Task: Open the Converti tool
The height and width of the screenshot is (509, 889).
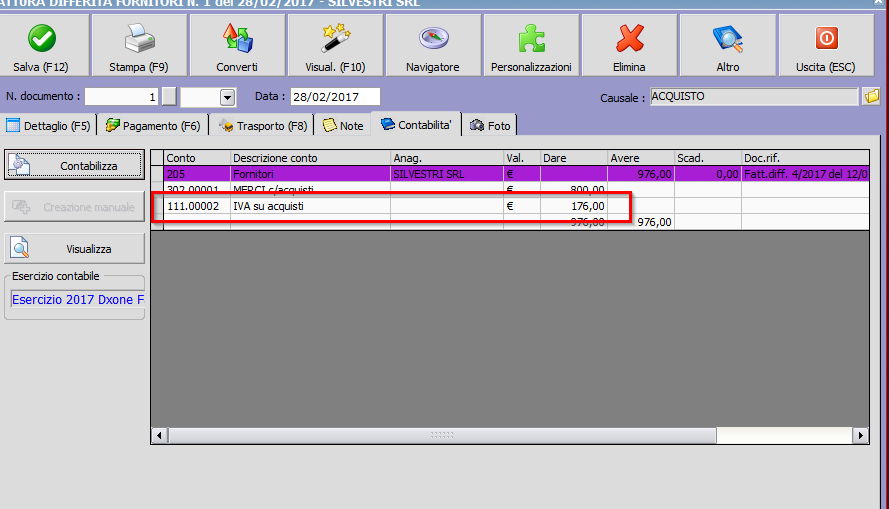Action: 237,45
